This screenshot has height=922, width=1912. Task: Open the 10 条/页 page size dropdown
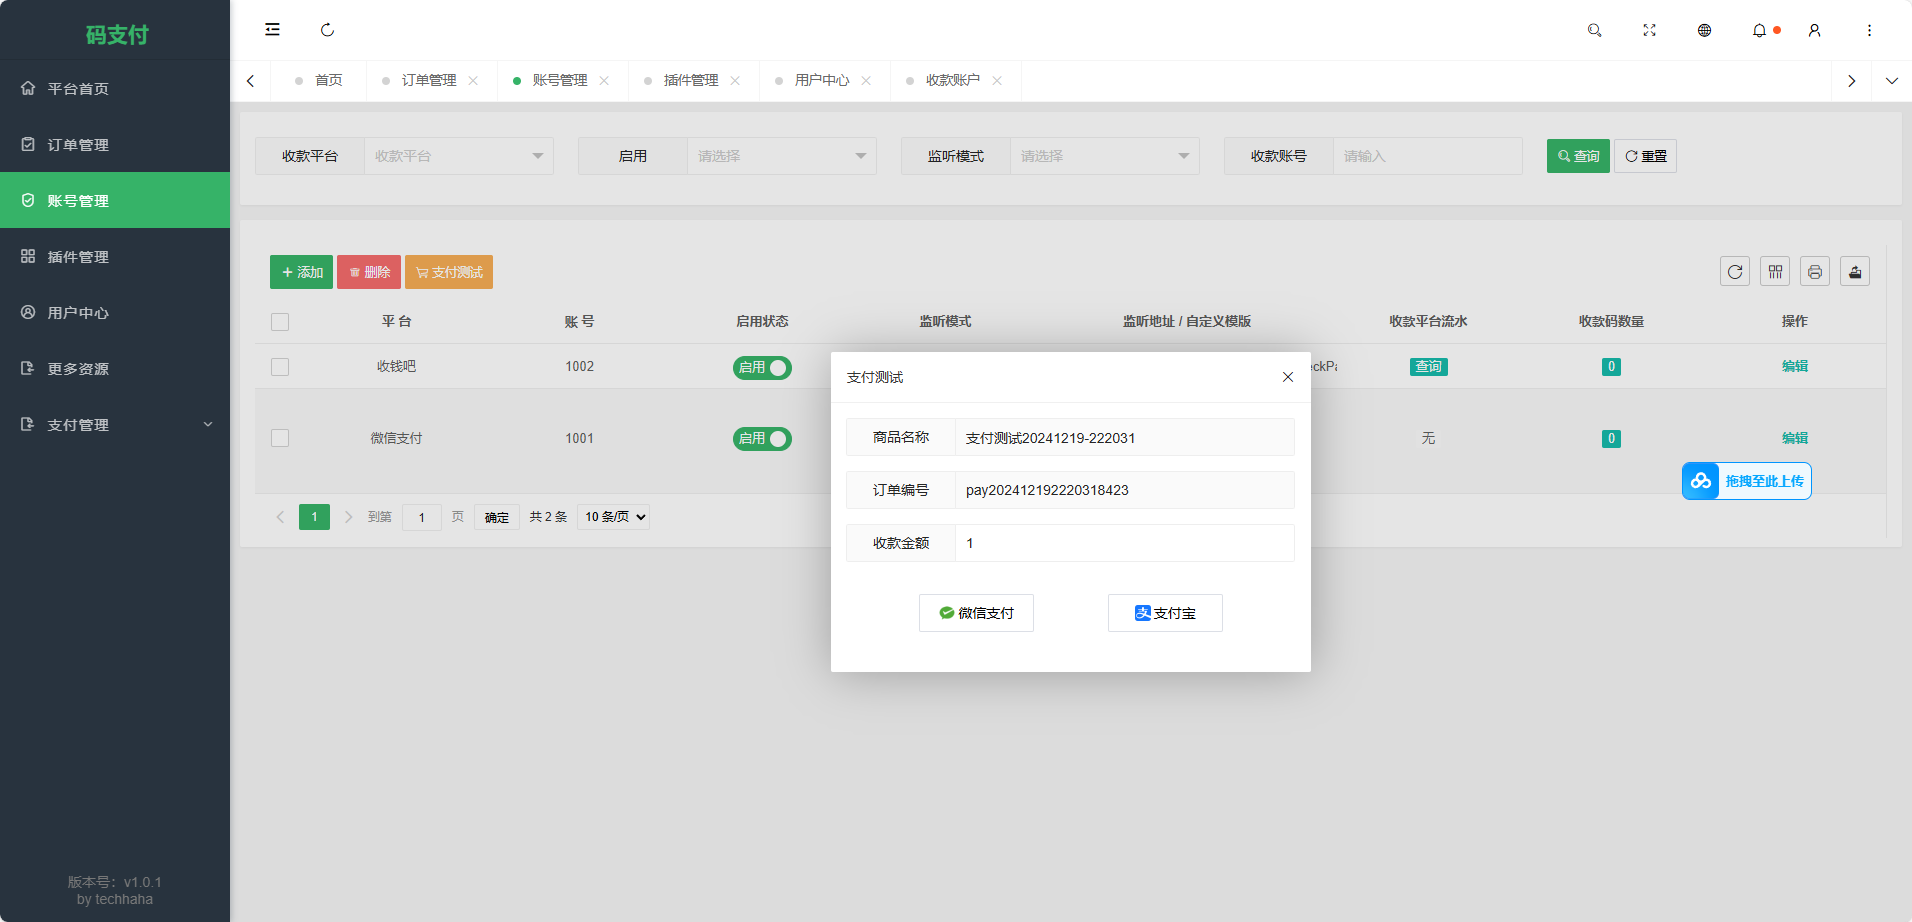[x=614, y=517]
